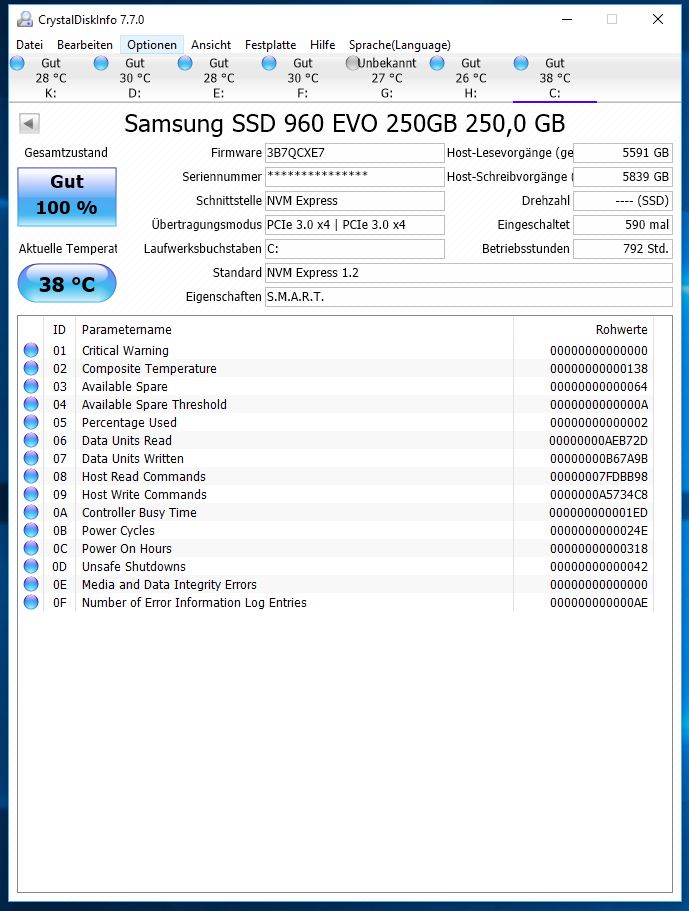The width and height of the screenshot is (689, 911).
Task: Open the Festplatte menu
Action: point(270,45)
